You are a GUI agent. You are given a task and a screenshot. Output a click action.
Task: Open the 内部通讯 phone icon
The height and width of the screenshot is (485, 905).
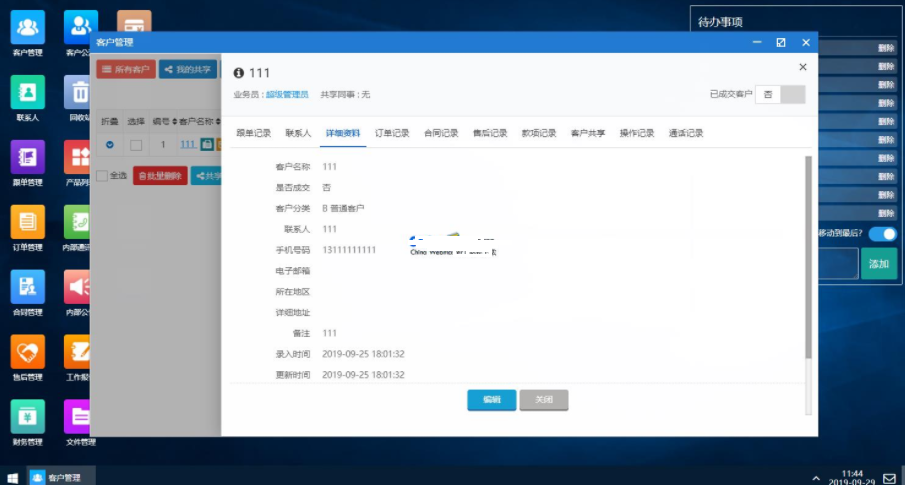(77, 222)
